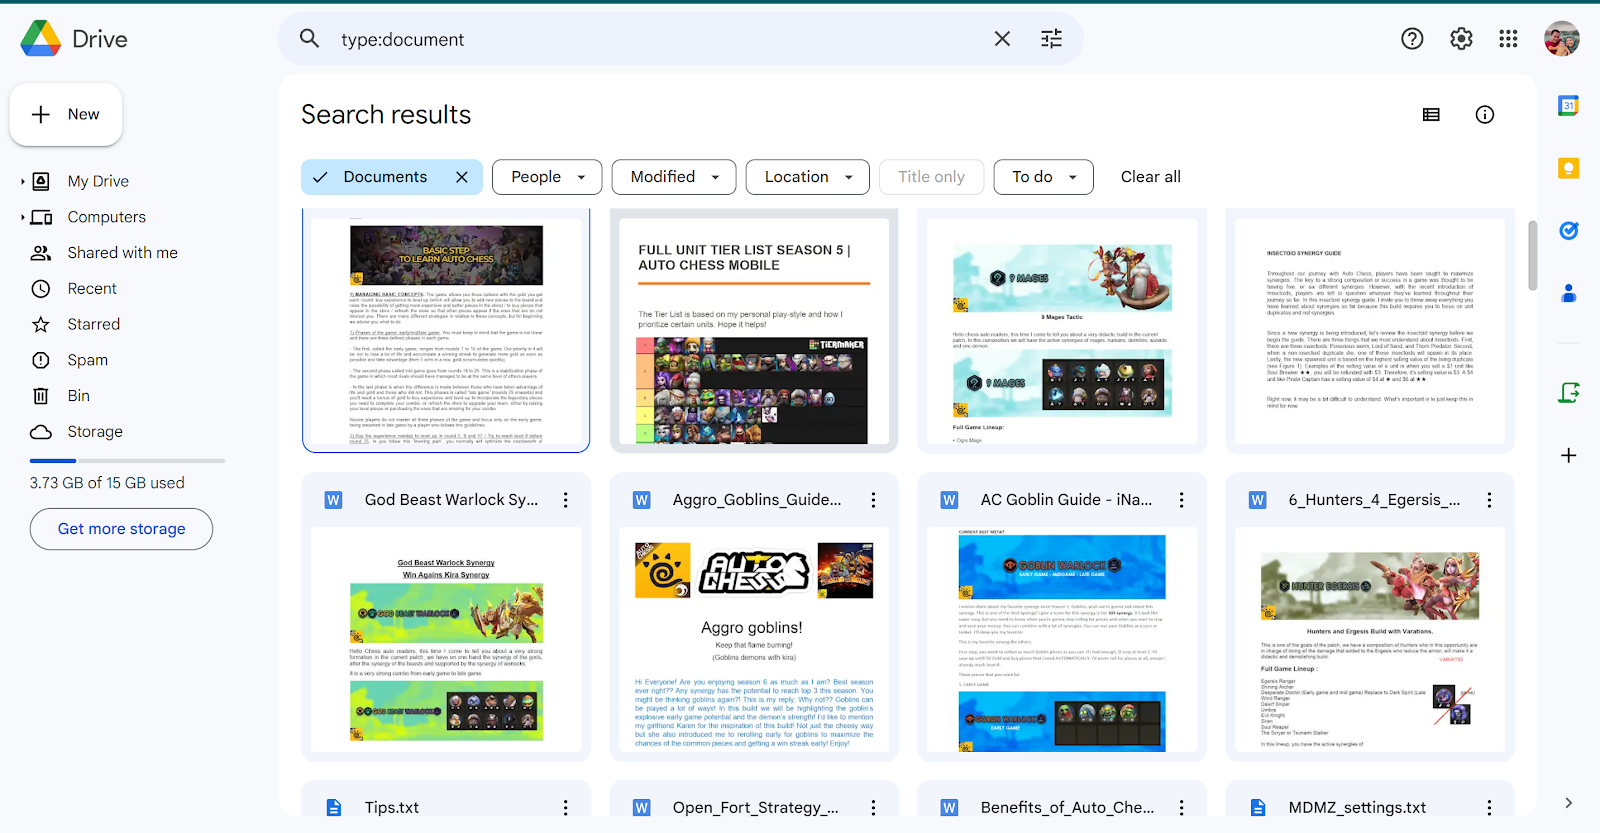Click the New button
Viewport: 1600px width, 833px height.
[66, 114]
